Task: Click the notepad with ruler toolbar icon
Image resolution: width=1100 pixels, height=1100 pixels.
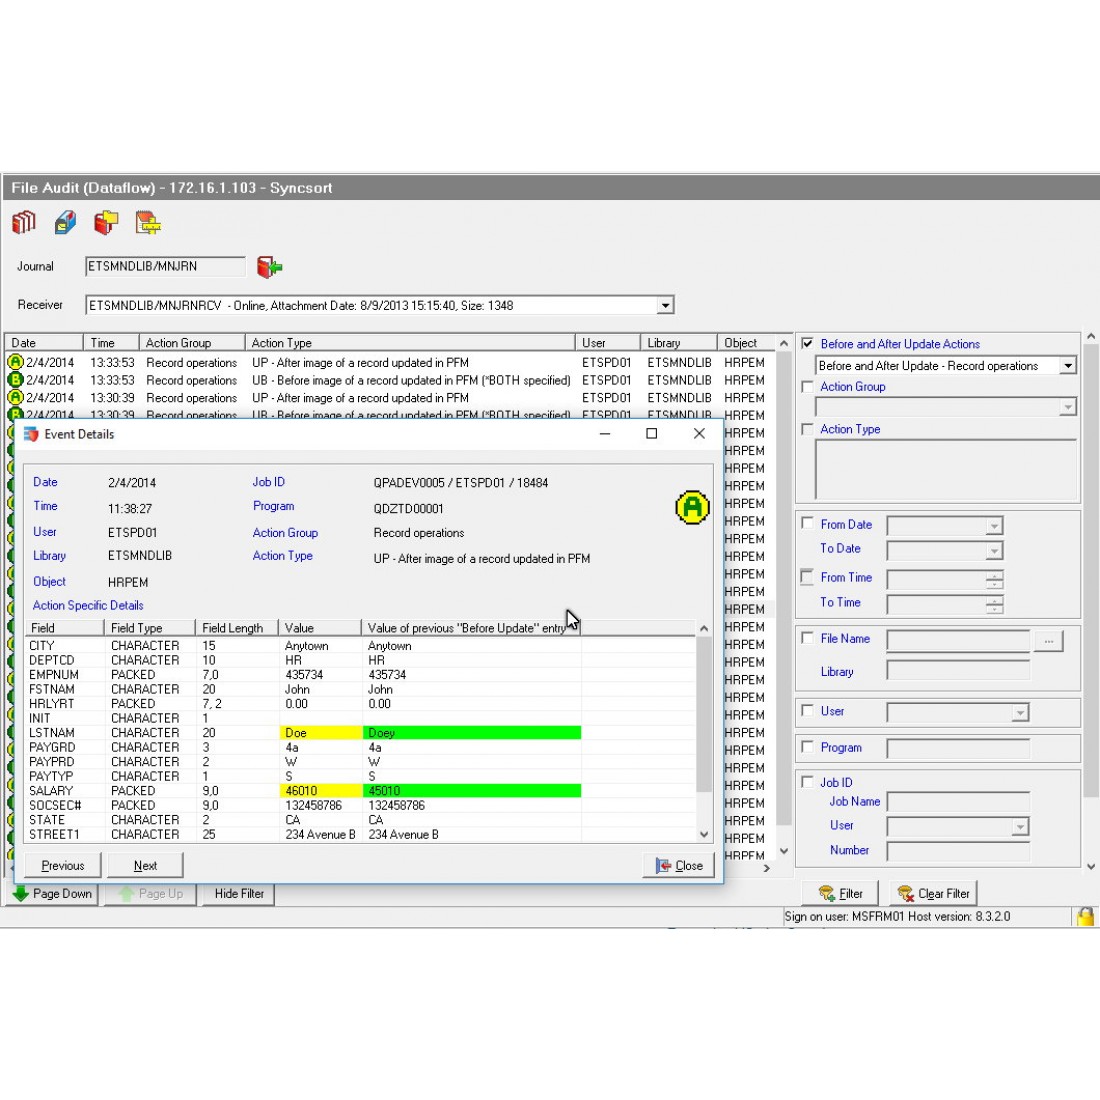Action: [x=148, y=222]
